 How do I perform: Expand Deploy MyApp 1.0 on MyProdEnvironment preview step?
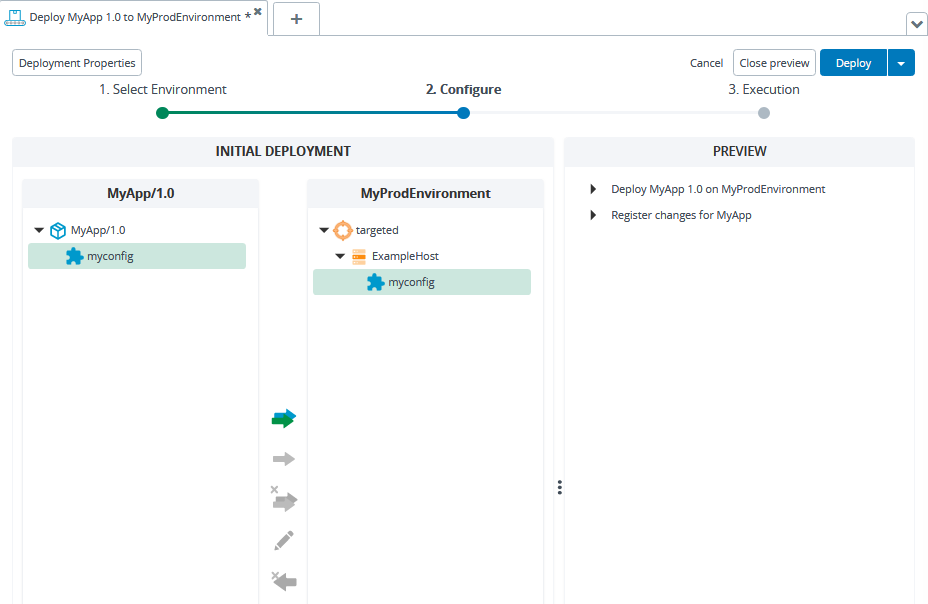tap(593, 189)
